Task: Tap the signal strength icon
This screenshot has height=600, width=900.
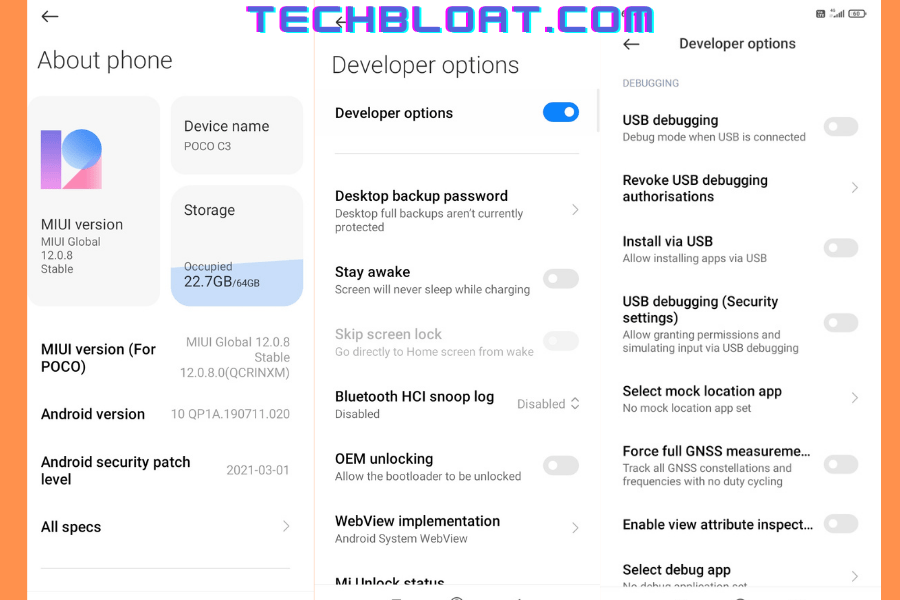Action: coord(838,14)
